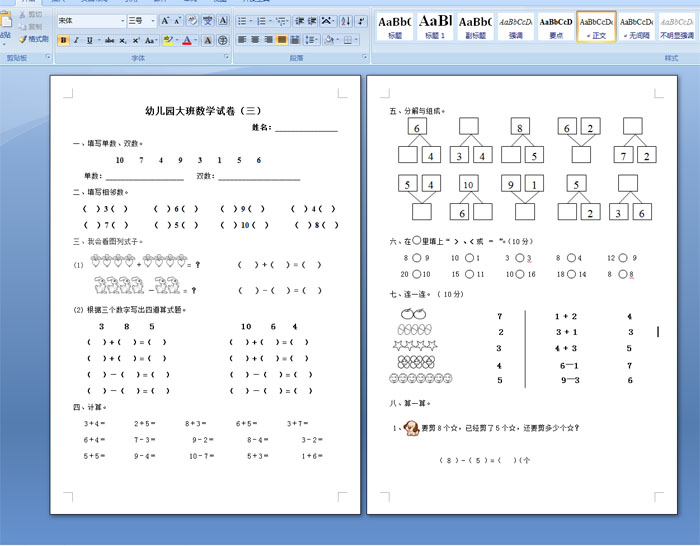Open the font size combo box
Image resolution: width=700 pixels, height=546 pixels.
point(142,21)
